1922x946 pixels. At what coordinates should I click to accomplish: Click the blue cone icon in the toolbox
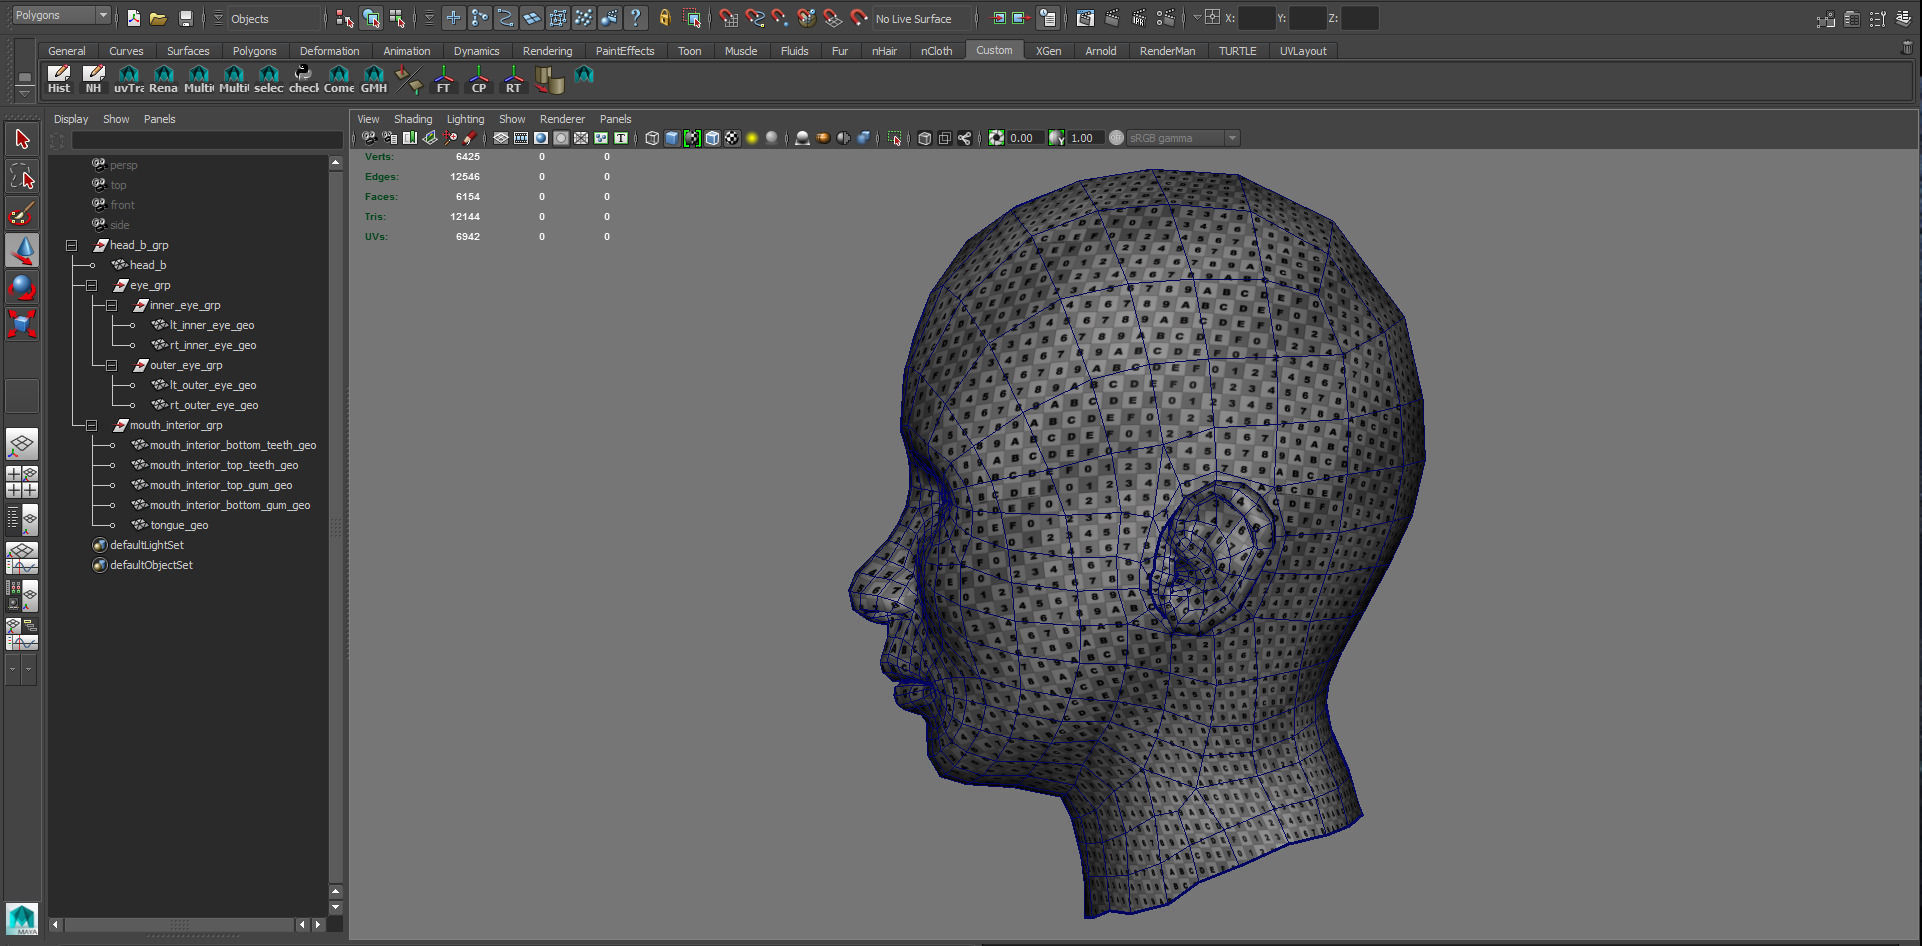click(x=22, y=250)
